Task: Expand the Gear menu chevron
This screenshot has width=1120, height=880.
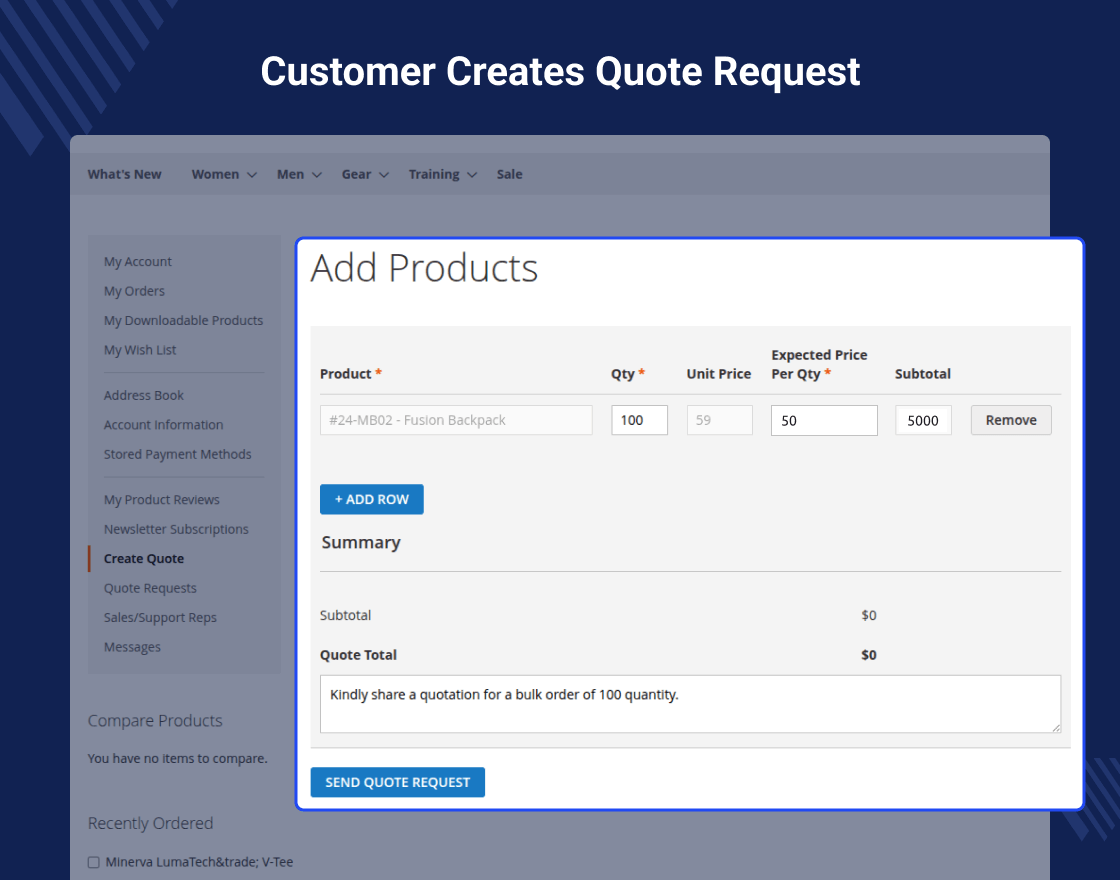Action: tap(384, 175)
